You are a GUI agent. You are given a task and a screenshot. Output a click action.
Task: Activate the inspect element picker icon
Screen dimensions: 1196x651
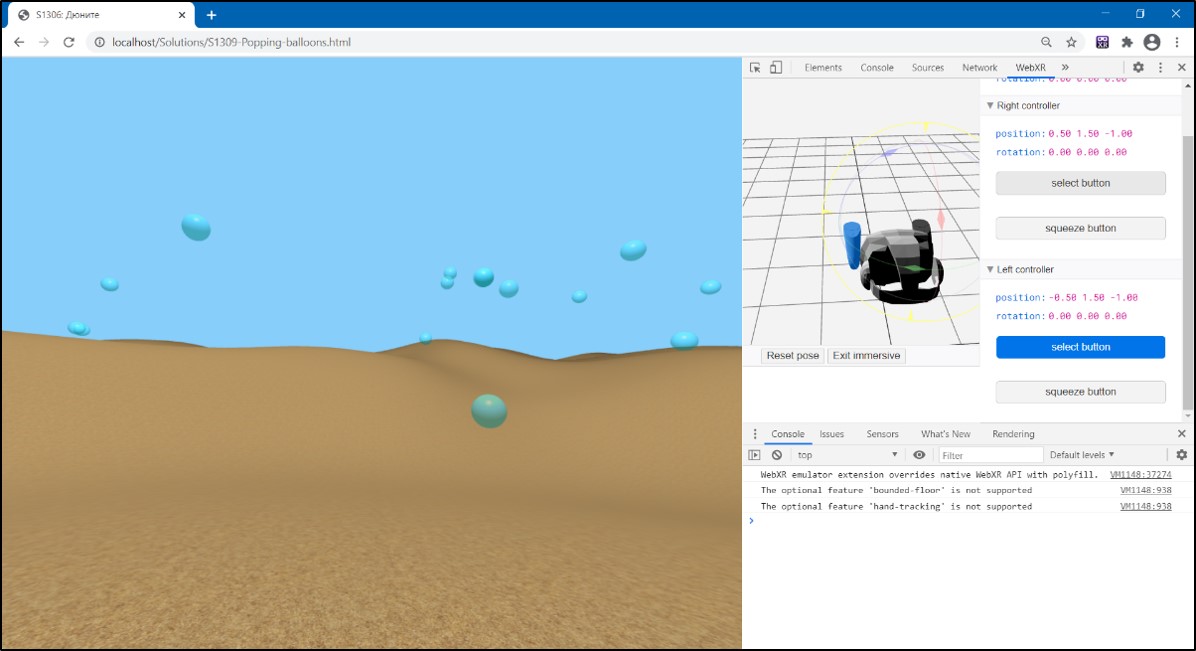(x=755, y=68)
